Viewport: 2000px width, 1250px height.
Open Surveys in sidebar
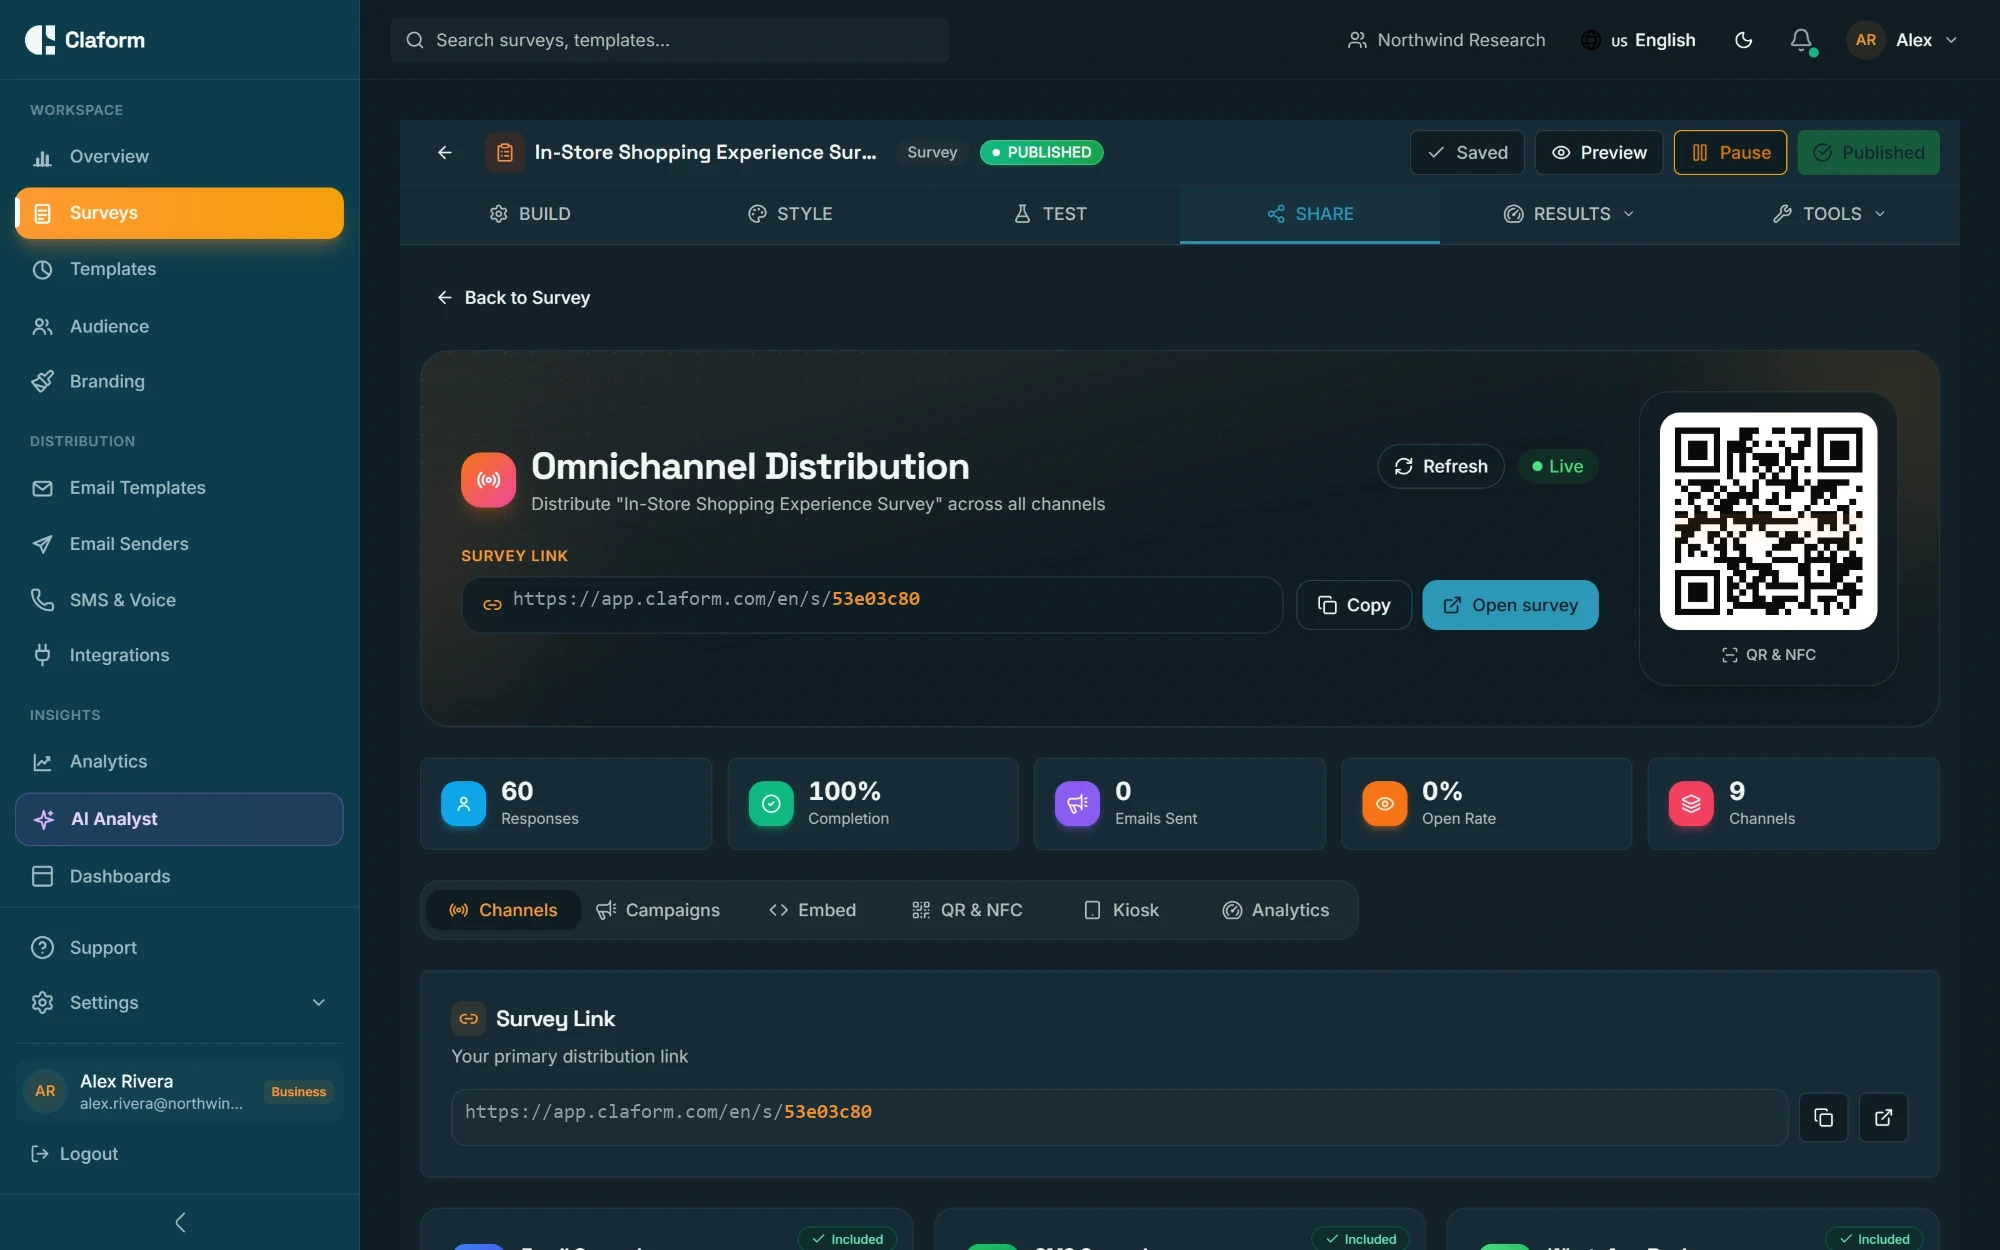[x=179, y=213]
